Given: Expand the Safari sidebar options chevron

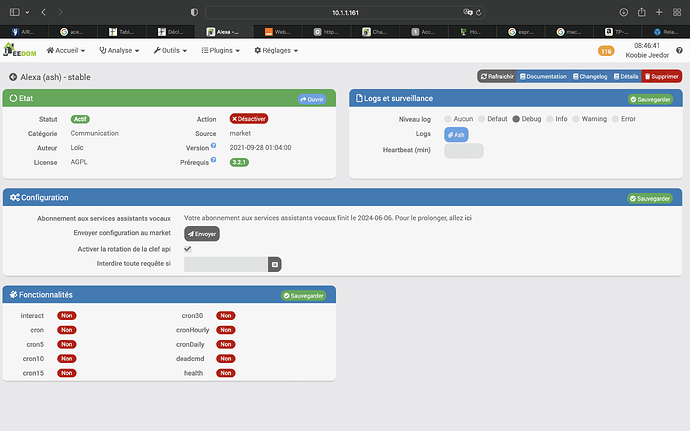Looking at the screenshot, I should pyautogui.click(x=27, y=12).
